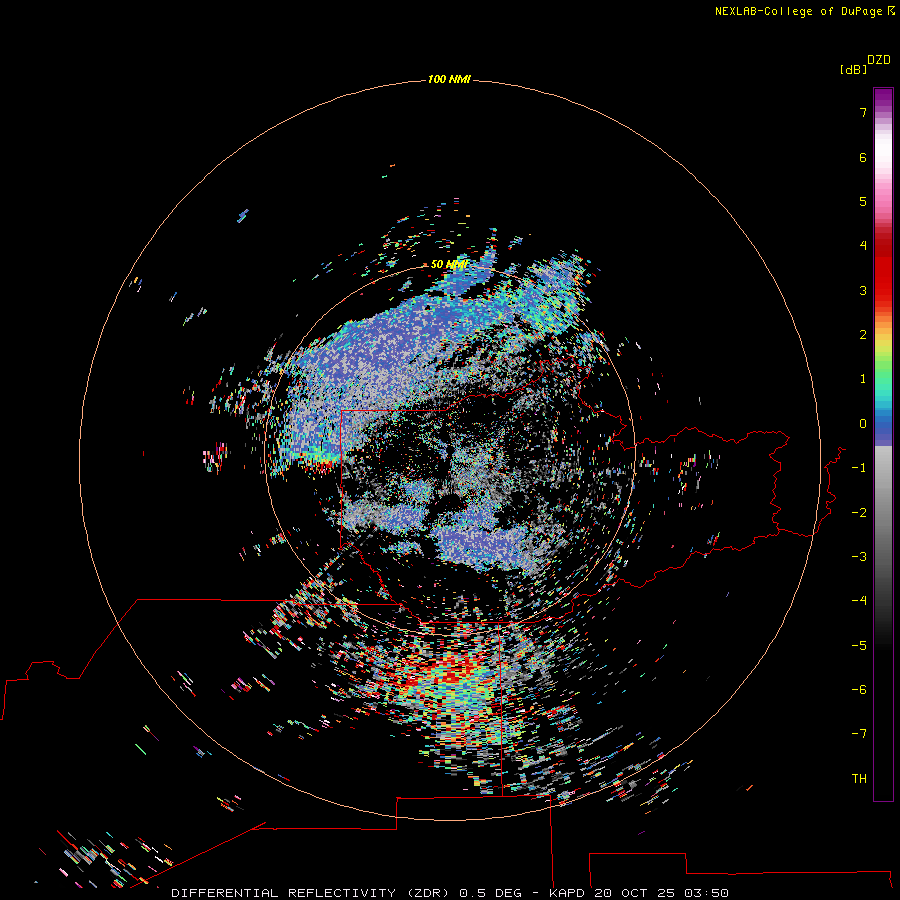900x900 pixels.
Task: Click the Differential Reflectivity caption at bottom
Action: click(450, 893)
